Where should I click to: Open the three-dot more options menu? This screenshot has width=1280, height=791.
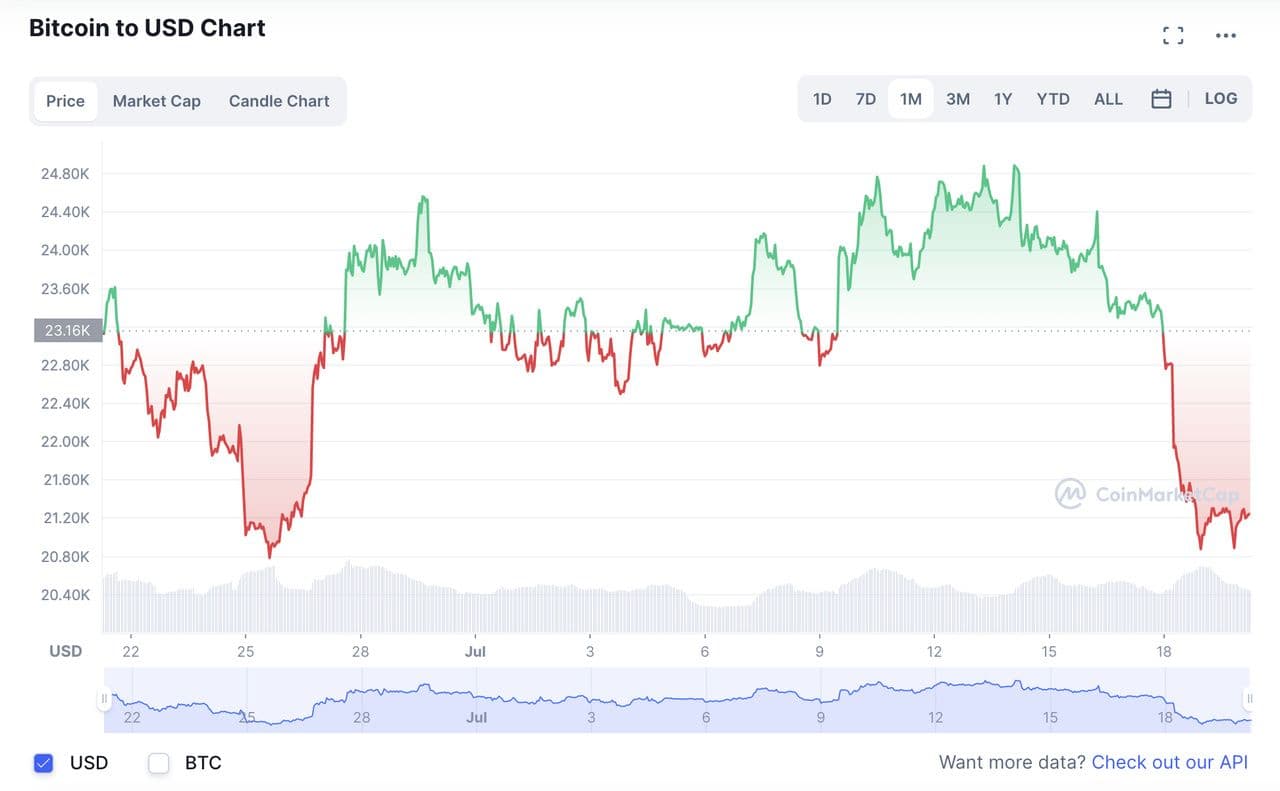pyautogui.click(x=1226, y=36)
